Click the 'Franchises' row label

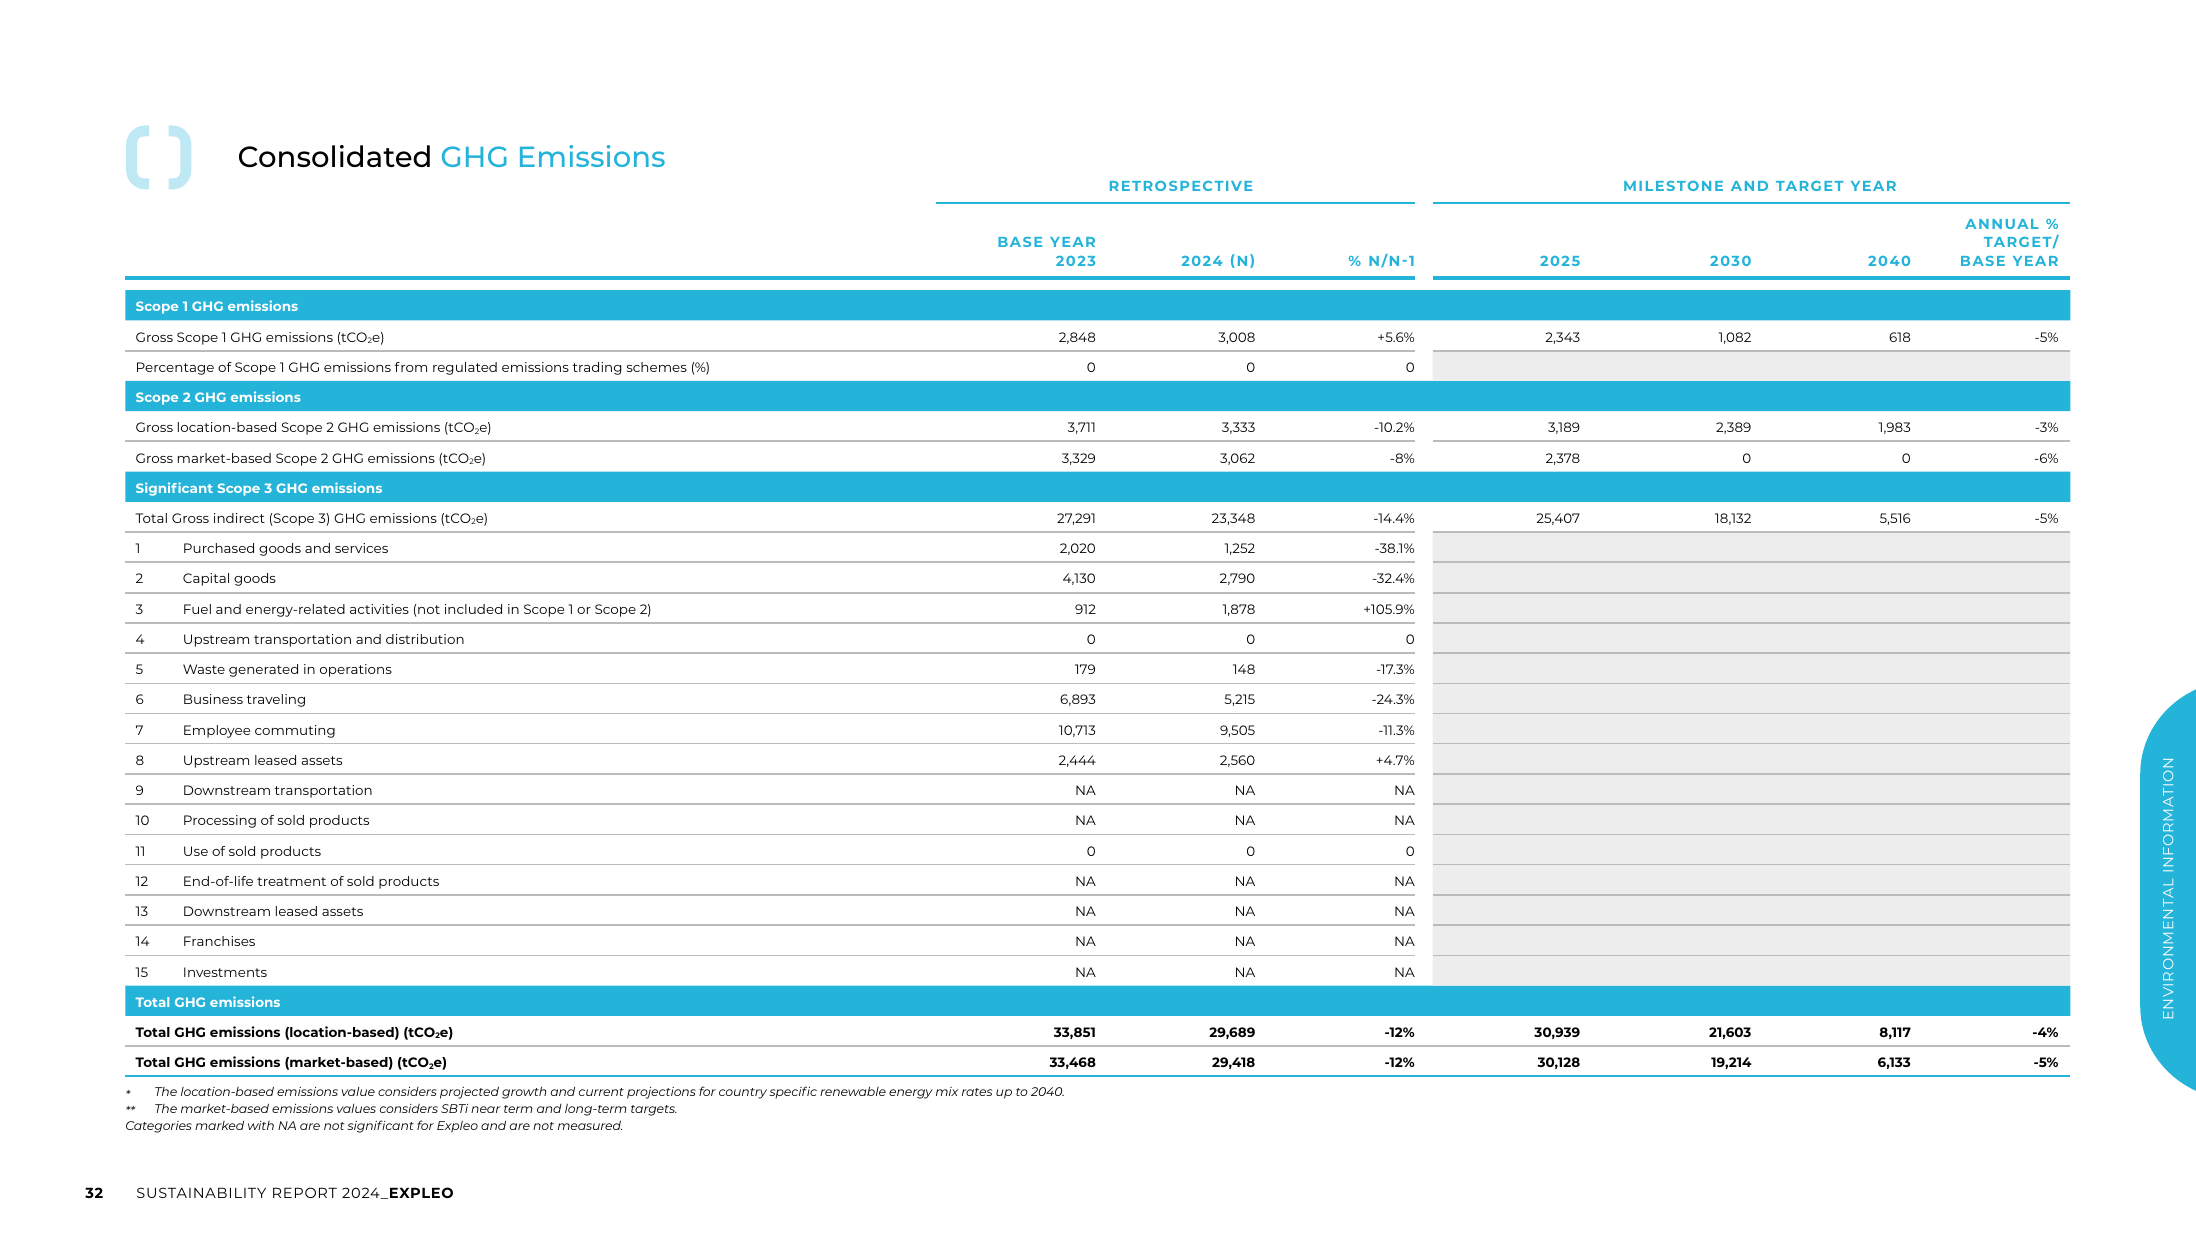pos(219,942)
